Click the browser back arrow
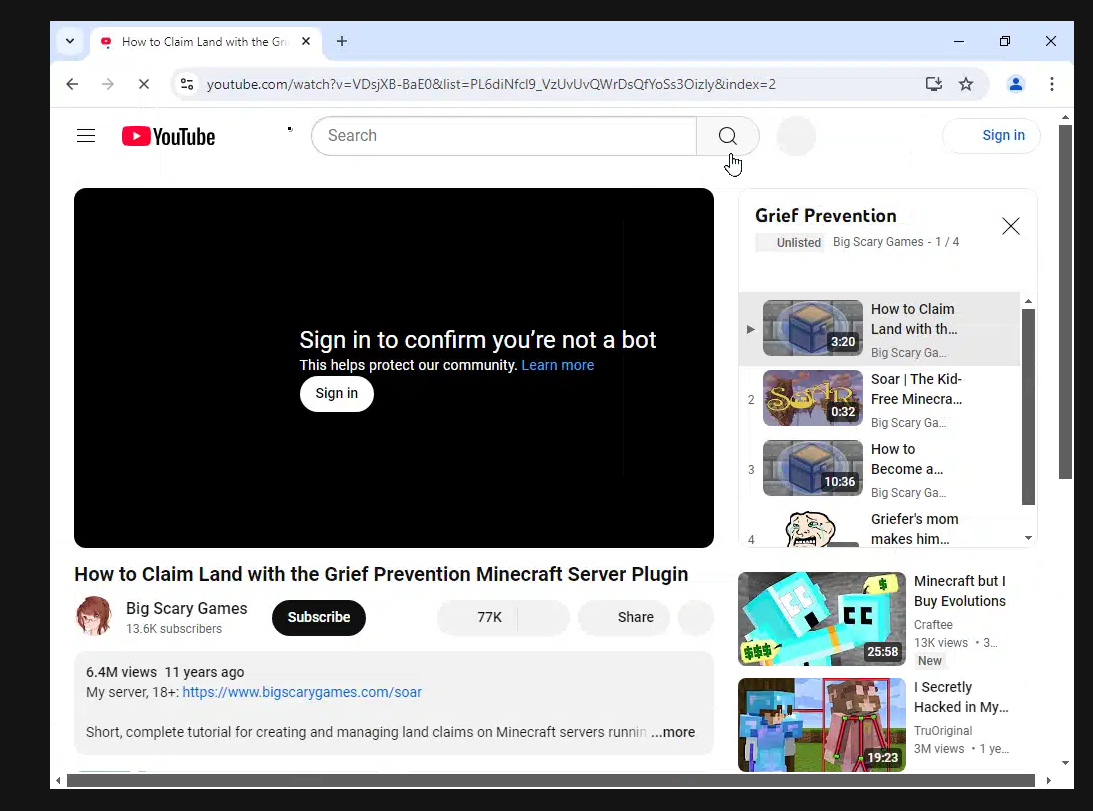Image resolution: width=1093 pixels, height=811 pixels. 72,84
